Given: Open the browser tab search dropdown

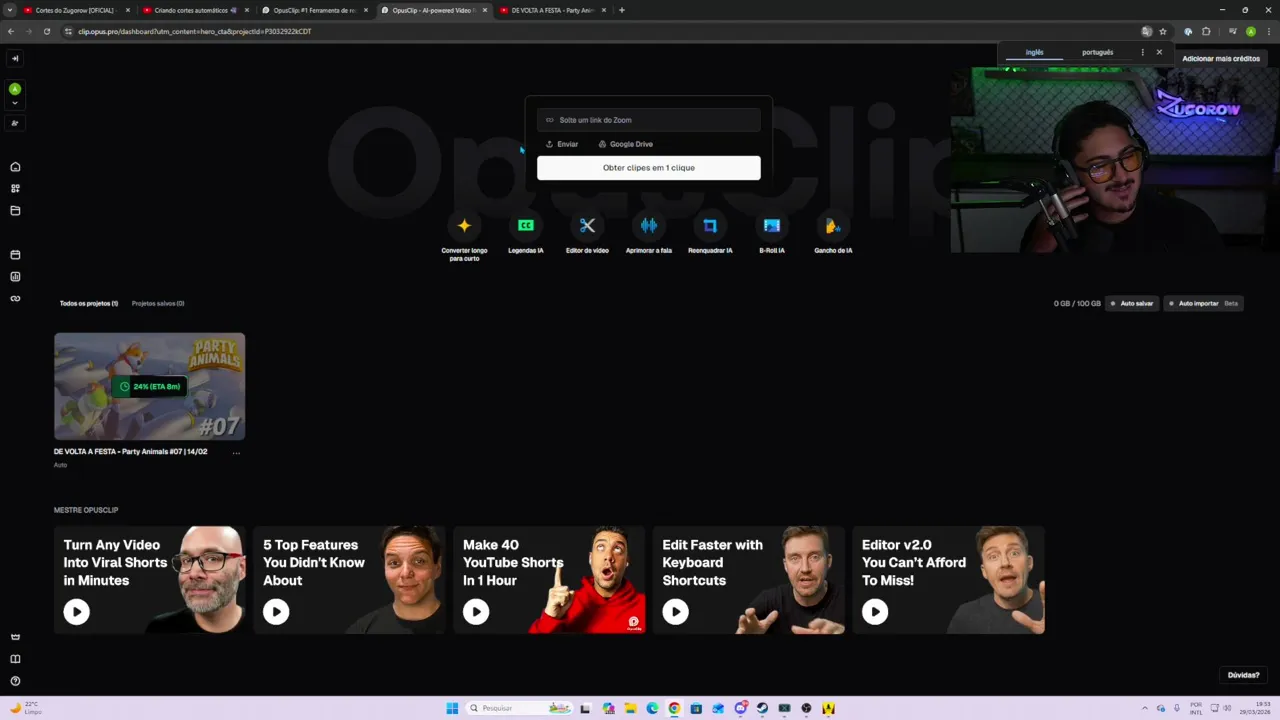Looking at the screenshot, I should (x=10, y=10).
